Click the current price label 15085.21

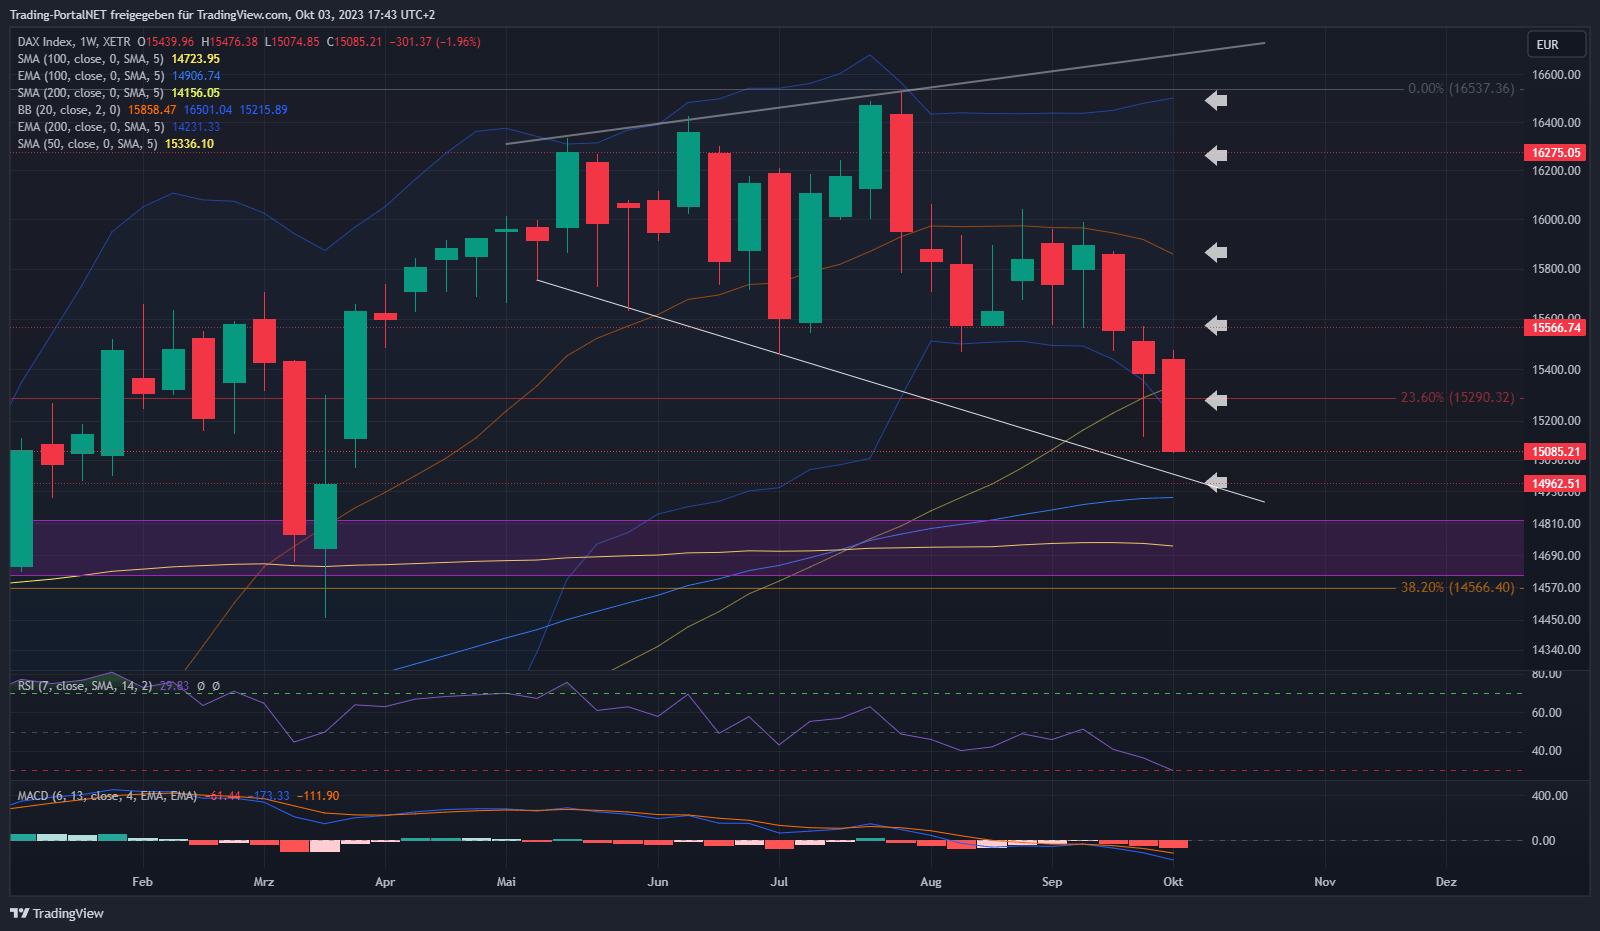[x=1557, y=452]
